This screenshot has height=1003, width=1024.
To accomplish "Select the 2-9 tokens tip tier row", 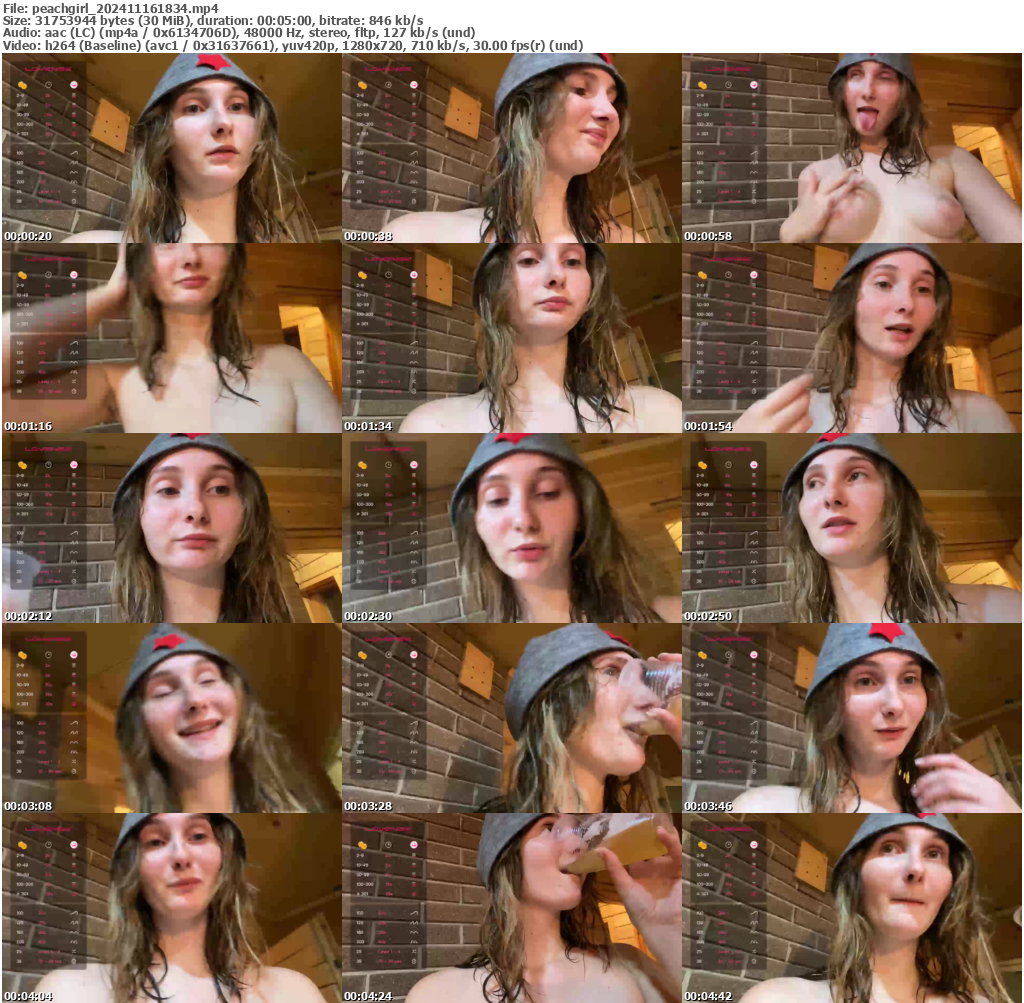I will click(x=20, y=95).
